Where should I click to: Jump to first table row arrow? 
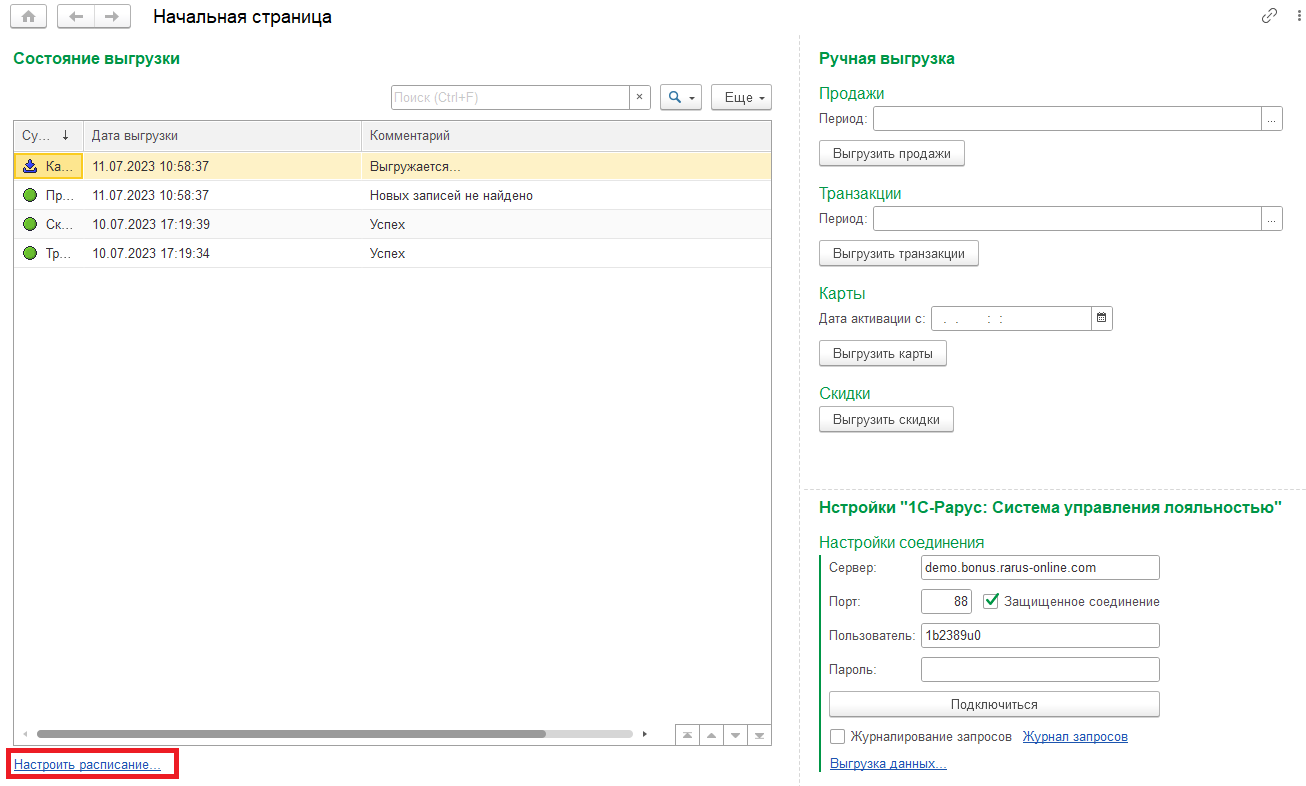pos(688,735)
